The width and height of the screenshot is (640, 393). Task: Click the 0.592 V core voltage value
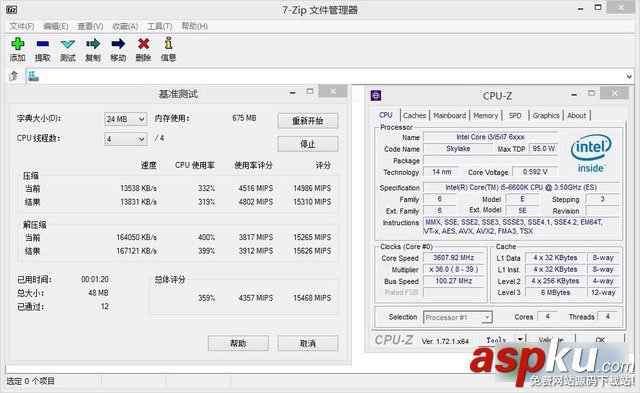click(x=535, y=172)
